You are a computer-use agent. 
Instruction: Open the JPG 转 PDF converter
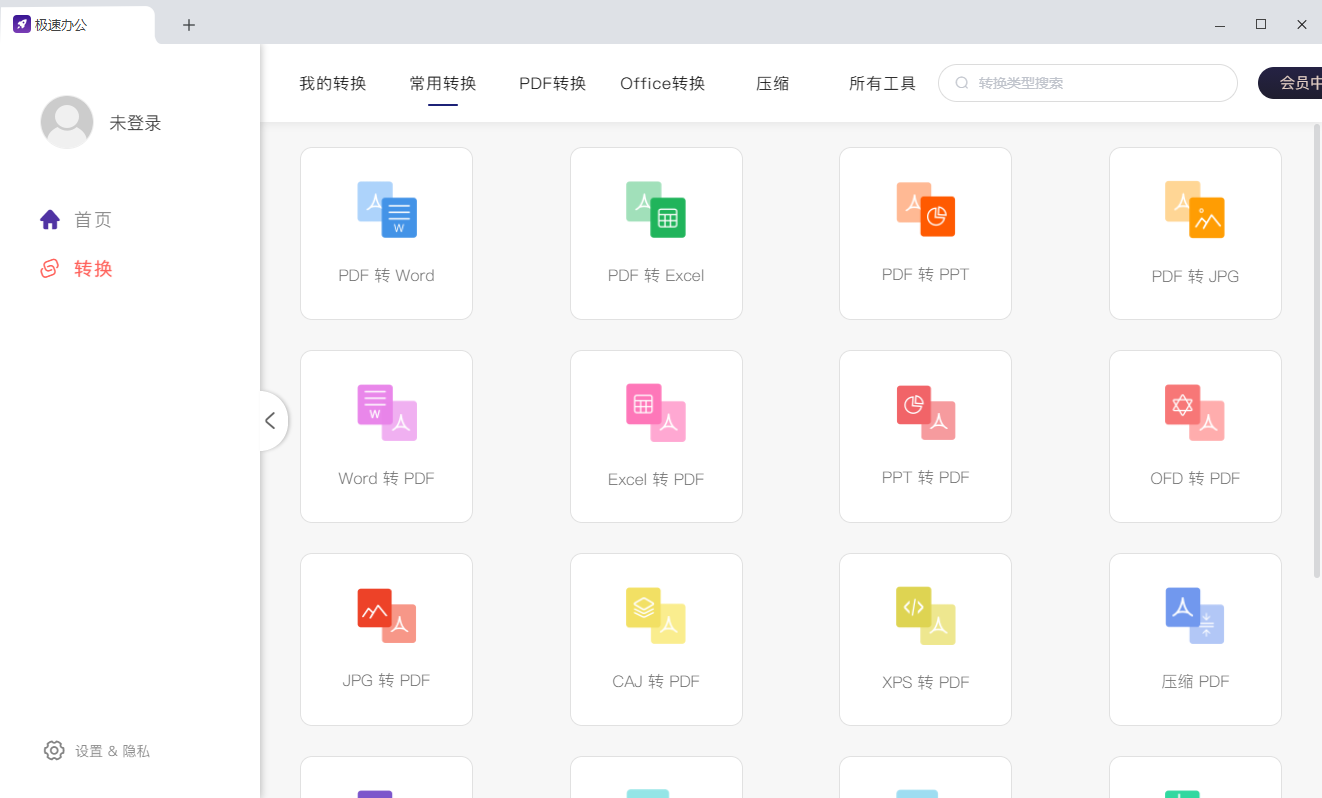386,639
